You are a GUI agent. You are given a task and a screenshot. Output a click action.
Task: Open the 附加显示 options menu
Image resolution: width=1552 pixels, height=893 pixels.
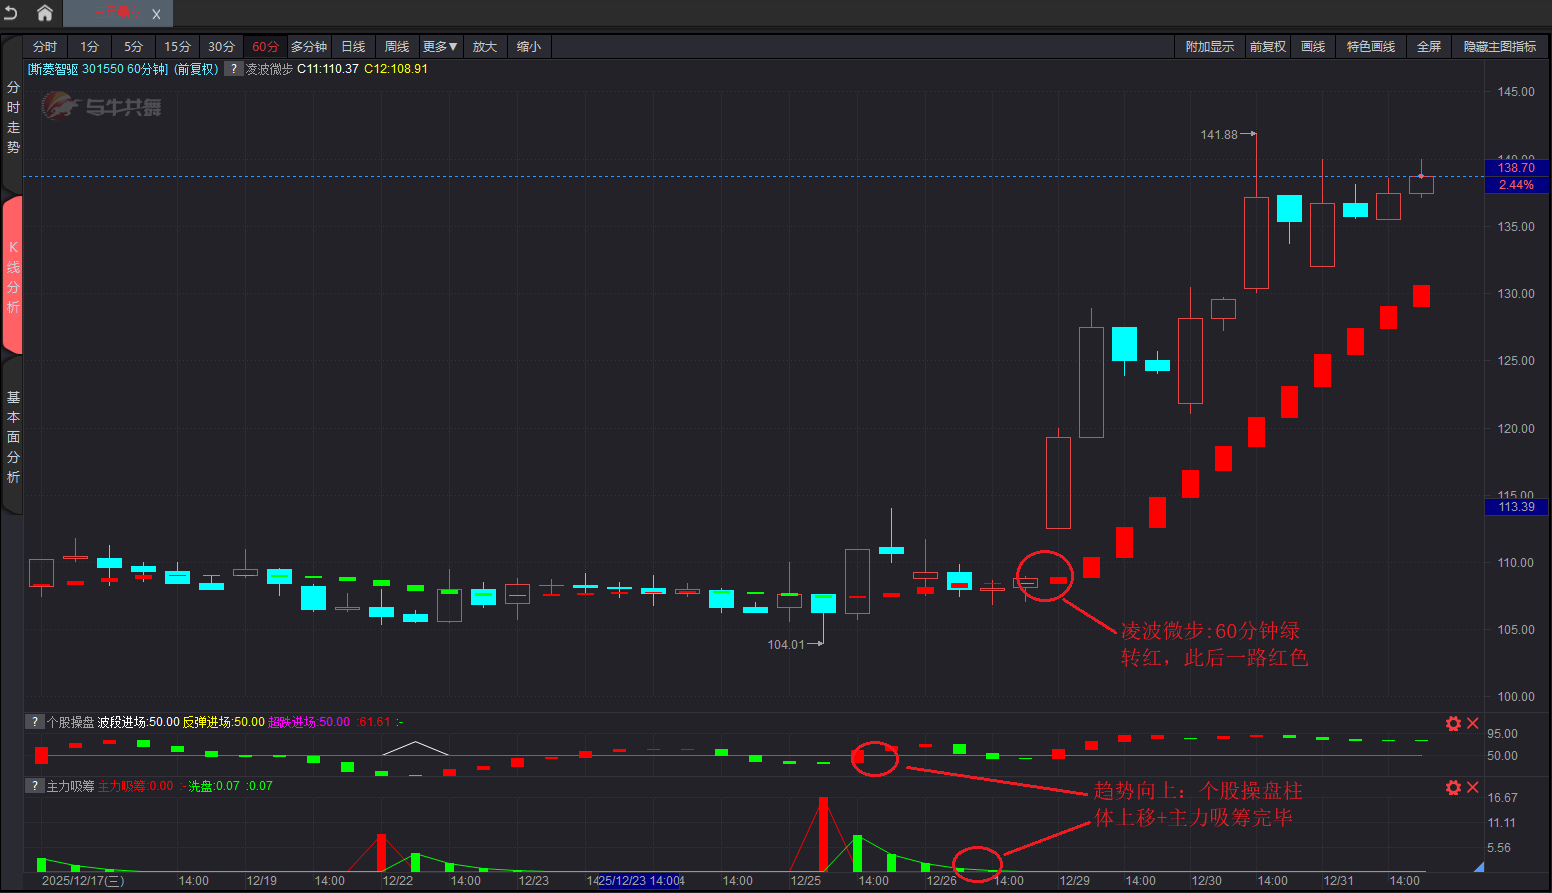[1209, 47]
